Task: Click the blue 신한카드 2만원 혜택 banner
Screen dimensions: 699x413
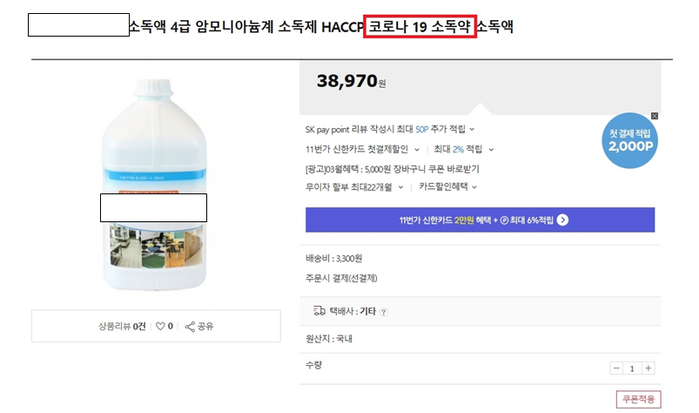Action: 480,220
